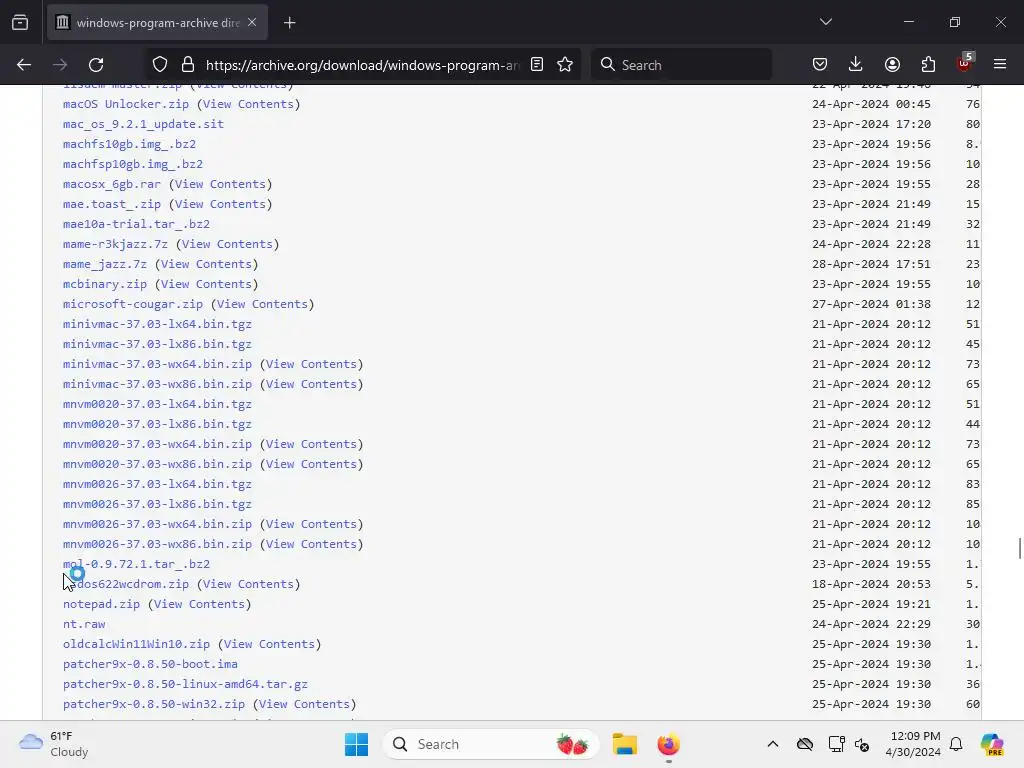1024x768 pixels.
Task: Open the Downloads panel icon
Action: pos(856,65)
